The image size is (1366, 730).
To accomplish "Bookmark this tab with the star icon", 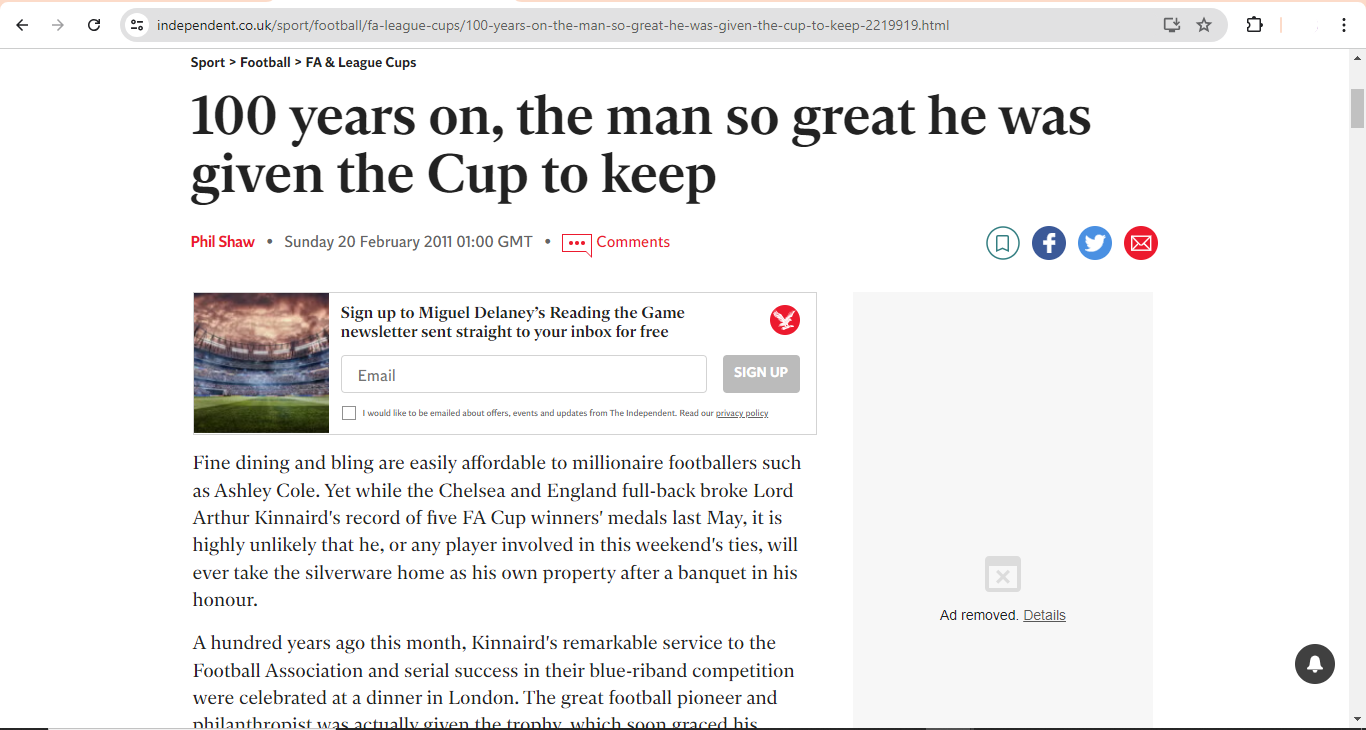I will click(1204, 25).
